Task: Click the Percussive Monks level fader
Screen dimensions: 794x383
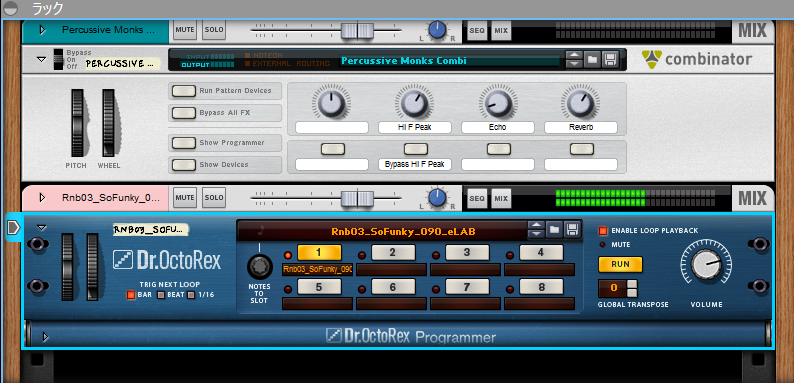Action: [x=357, y=30]
